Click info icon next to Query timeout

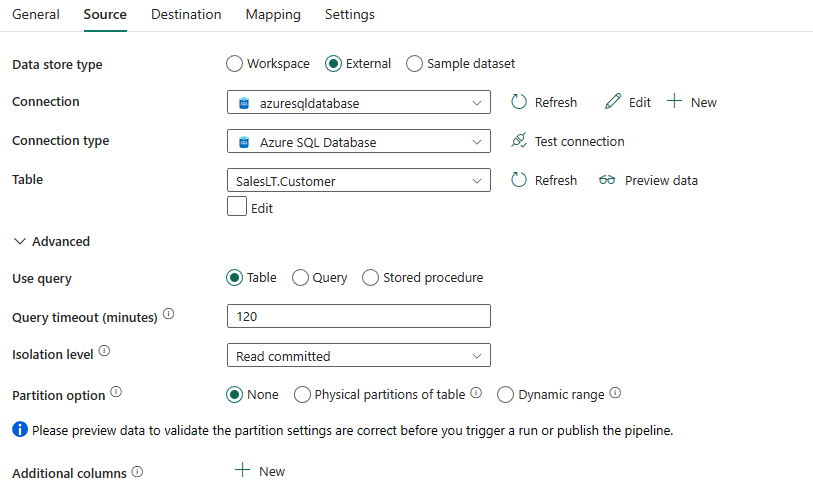(169, 314)
